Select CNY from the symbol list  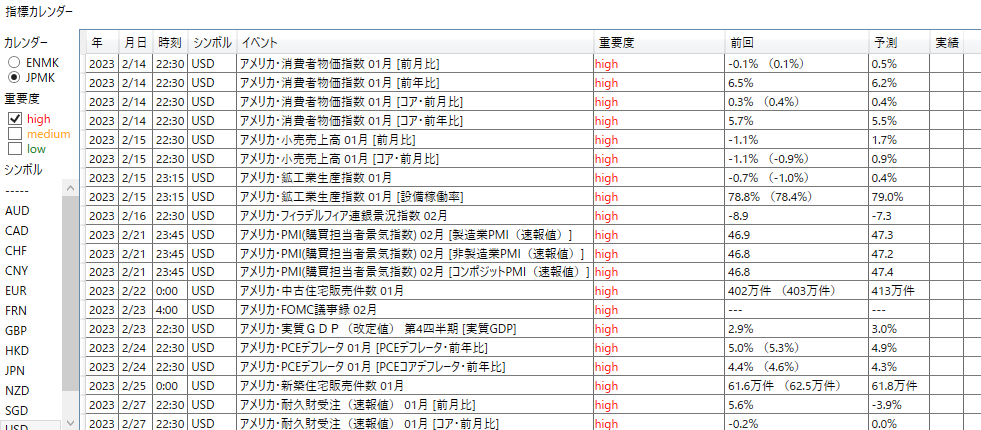pyautogui.click(x=16, y=271)
